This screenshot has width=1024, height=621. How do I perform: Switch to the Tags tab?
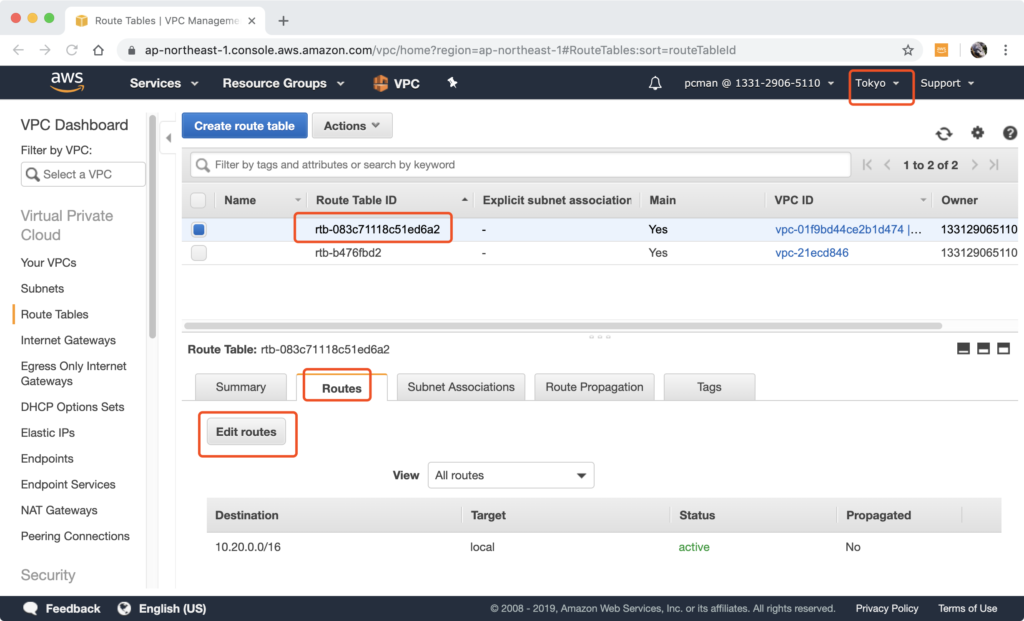(709, 387)
